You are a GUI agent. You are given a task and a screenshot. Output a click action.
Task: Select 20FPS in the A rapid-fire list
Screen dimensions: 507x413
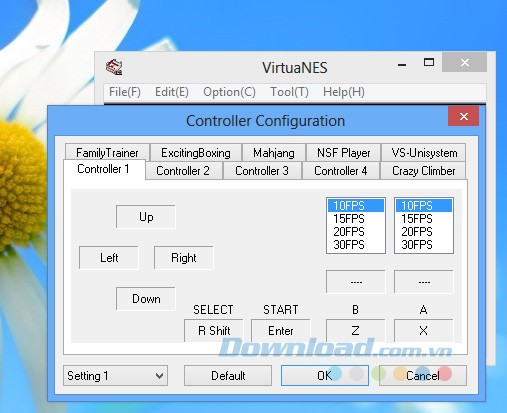(424, 232)
